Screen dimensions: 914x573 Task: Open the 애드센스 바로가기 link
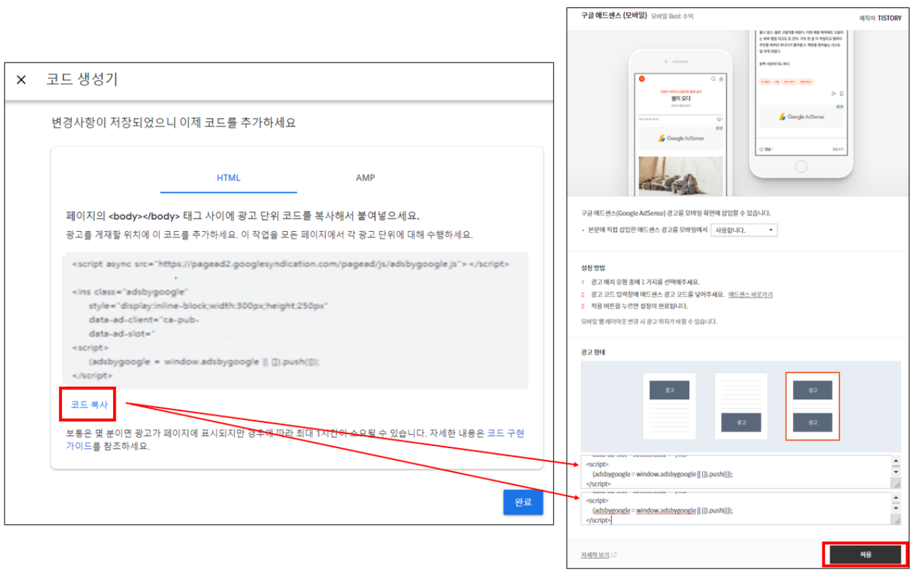click(750, 294)
